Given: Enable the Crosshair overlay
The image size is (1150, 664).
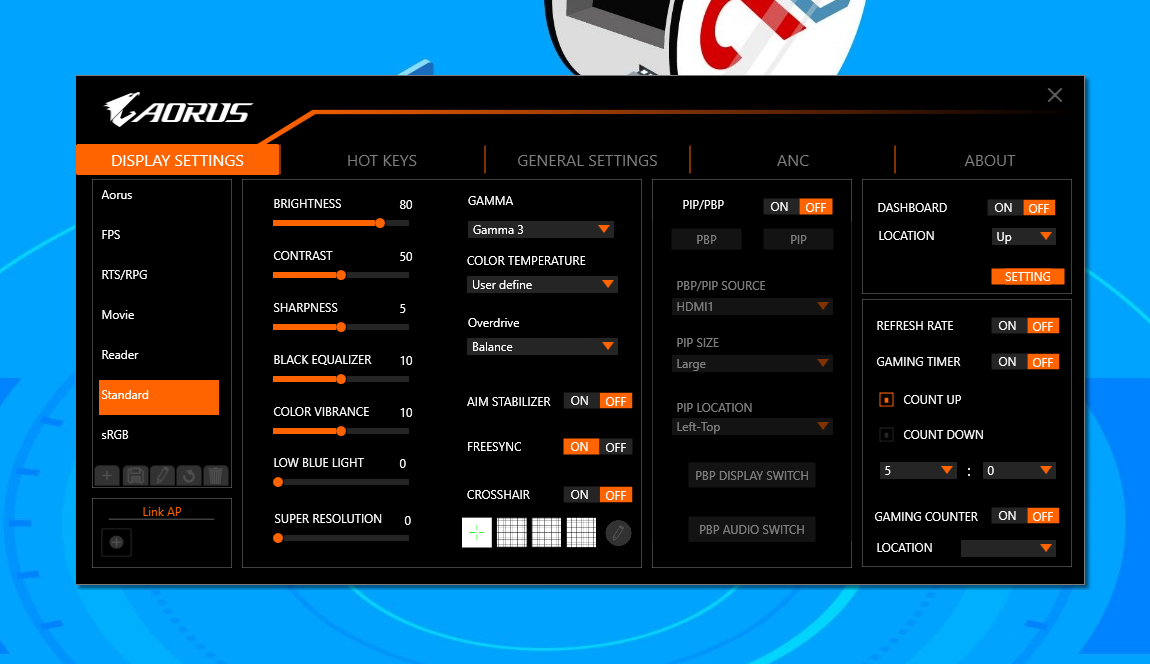Looking at the screenshot, I should coord(579,495).
